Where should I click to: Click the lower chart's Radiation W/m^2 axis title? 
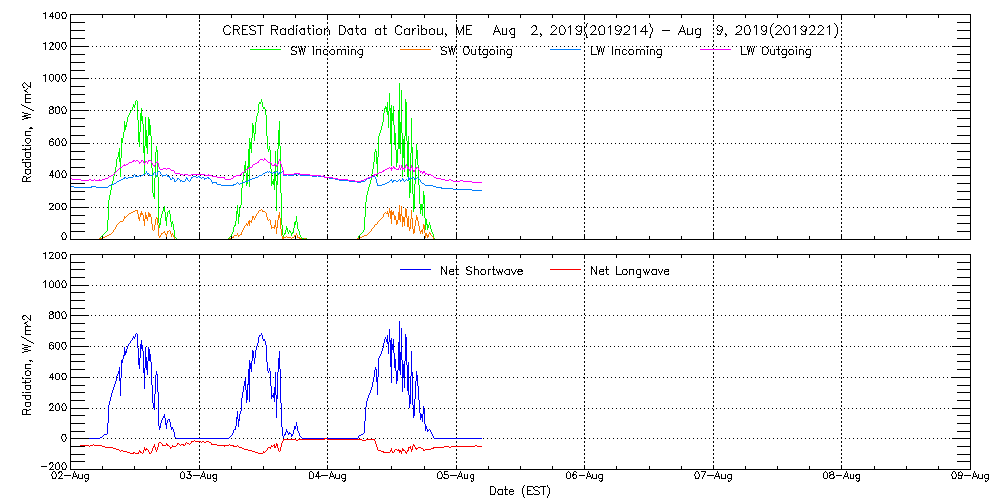28,362
